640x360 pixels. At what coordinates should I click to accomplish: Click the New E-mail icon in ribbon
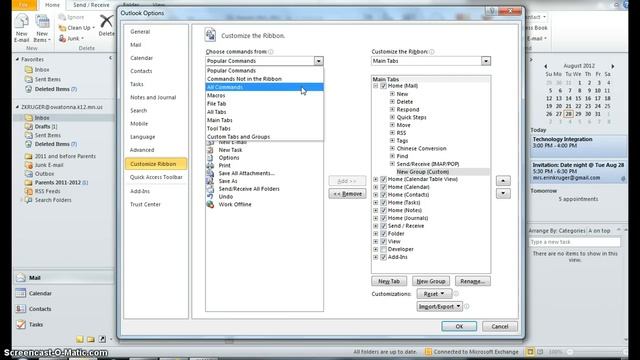[22, 22]
